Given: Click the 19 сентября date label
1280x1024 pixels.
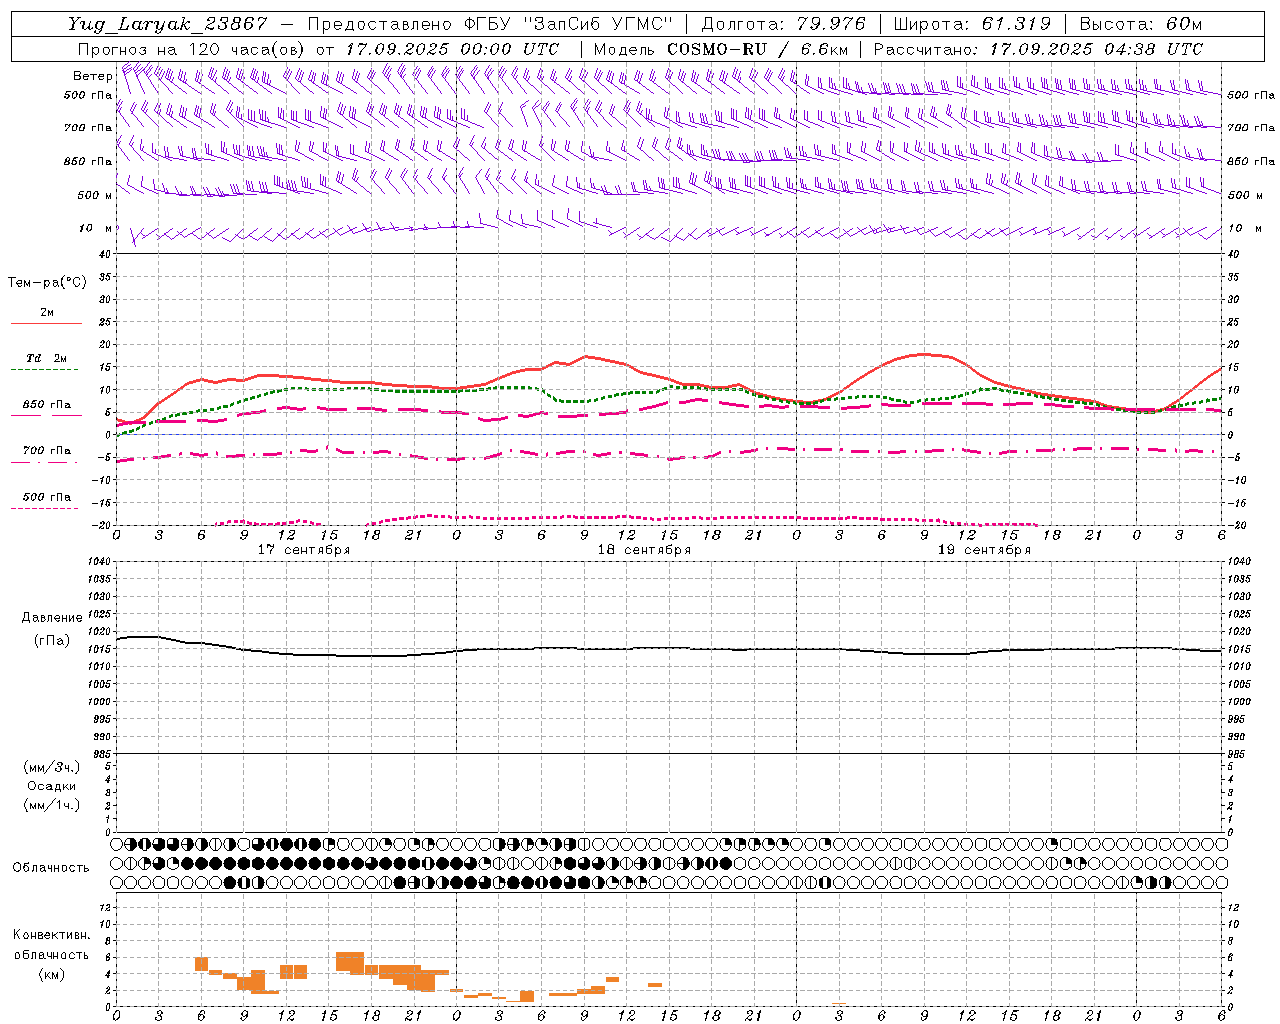Looking at the screenshot, I should 984,550.
